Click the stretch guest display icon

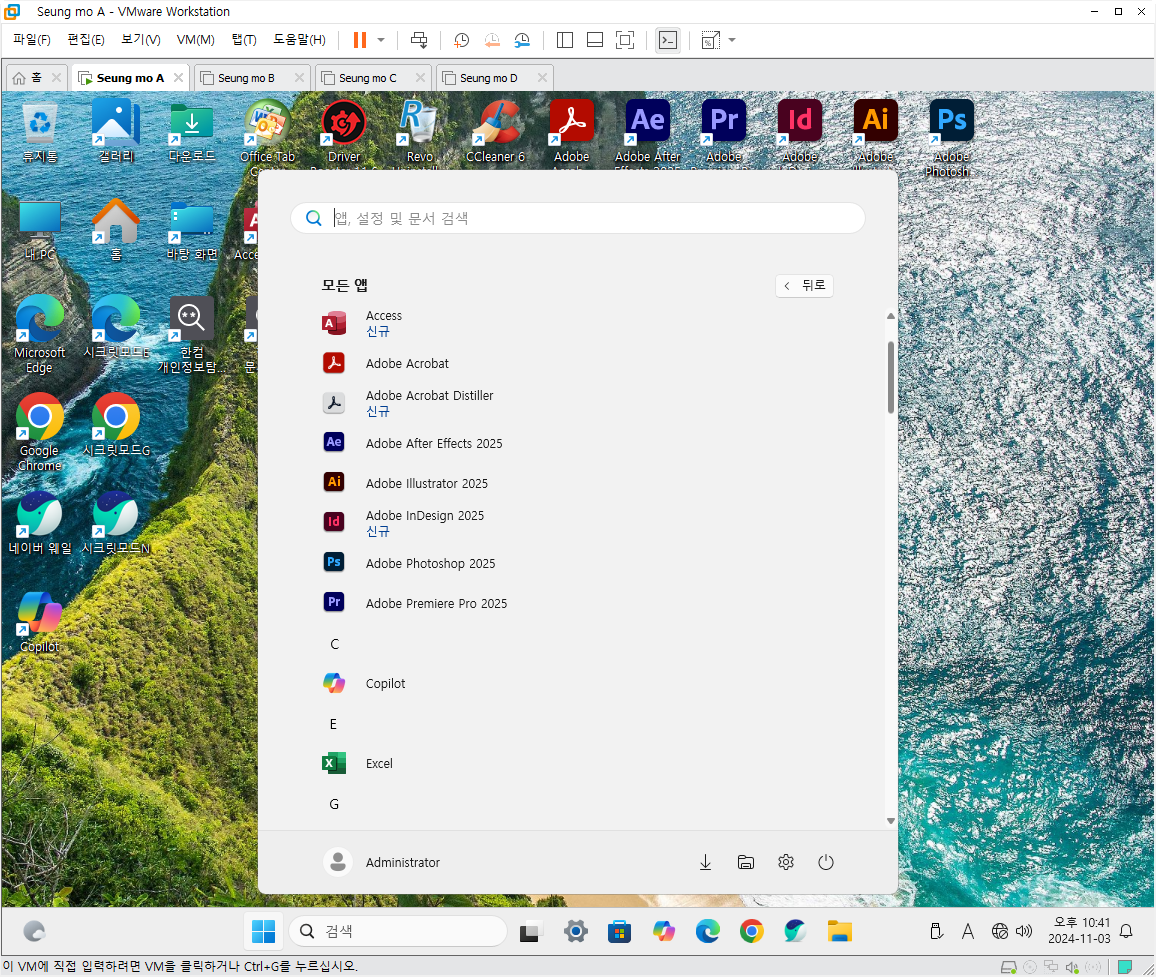pos(711,40)
